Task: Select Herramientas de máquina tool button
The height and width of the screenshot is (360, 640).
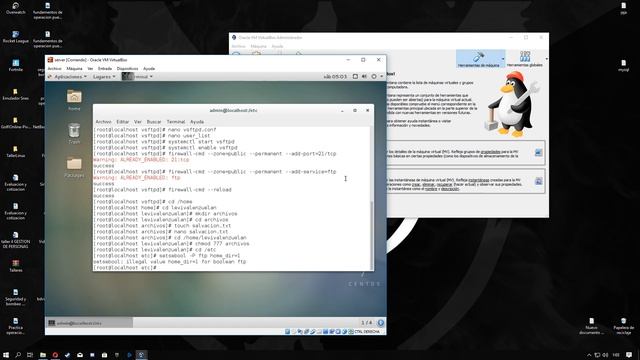Action: point(478,59)
